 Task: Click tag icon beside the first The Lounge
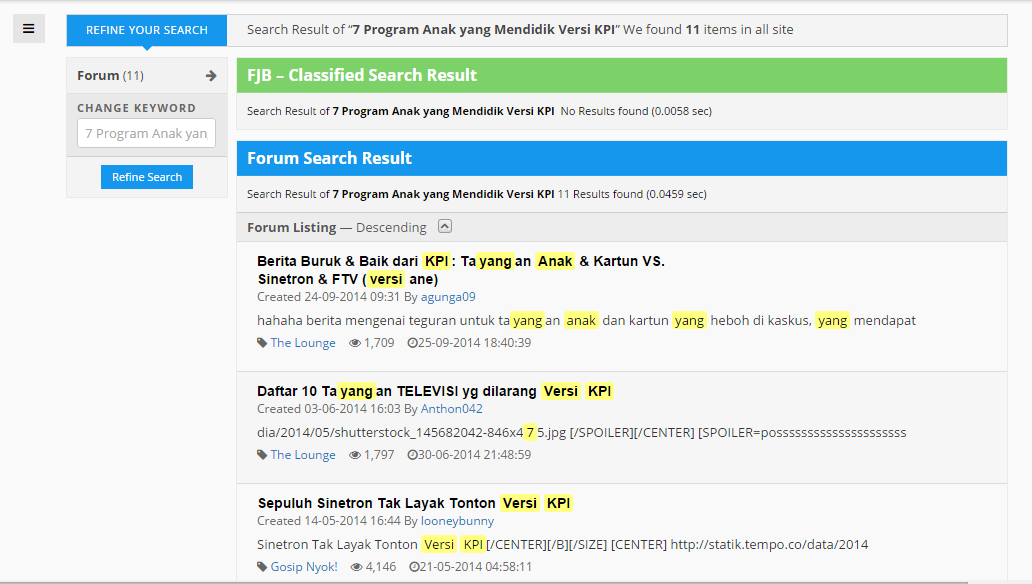point(262,343)
